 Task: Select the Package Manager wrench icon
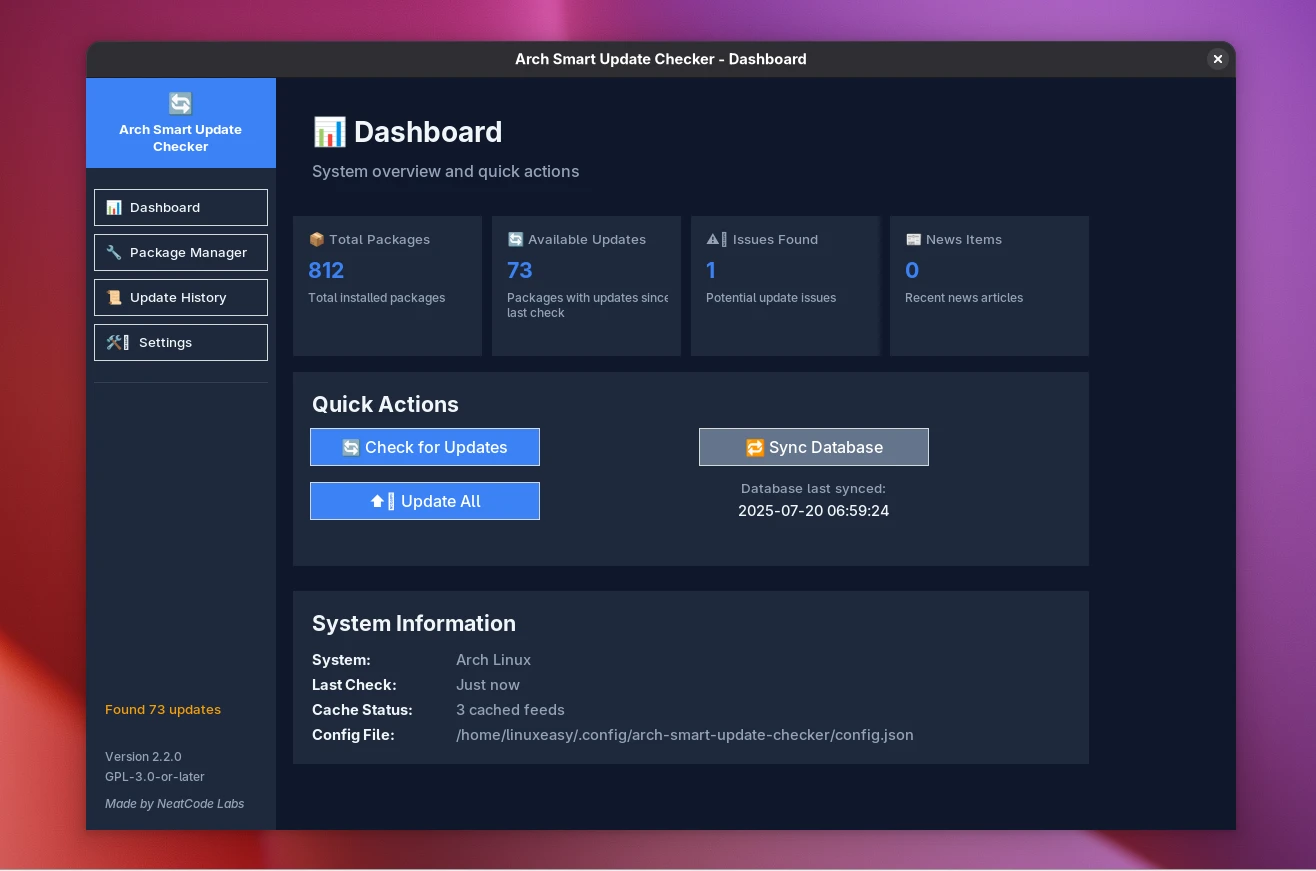coord(113,252)
